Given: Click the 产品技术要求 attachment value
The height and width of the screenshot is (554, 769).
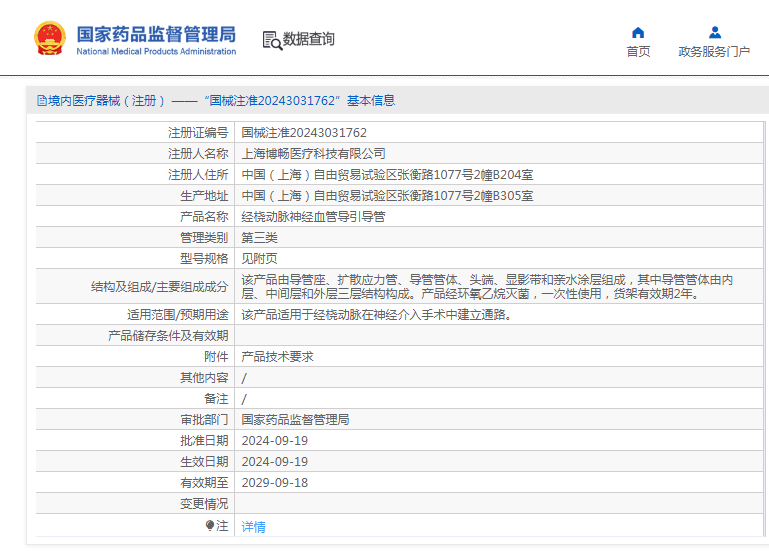Looking at the screenshot, I should coord(277,357).
